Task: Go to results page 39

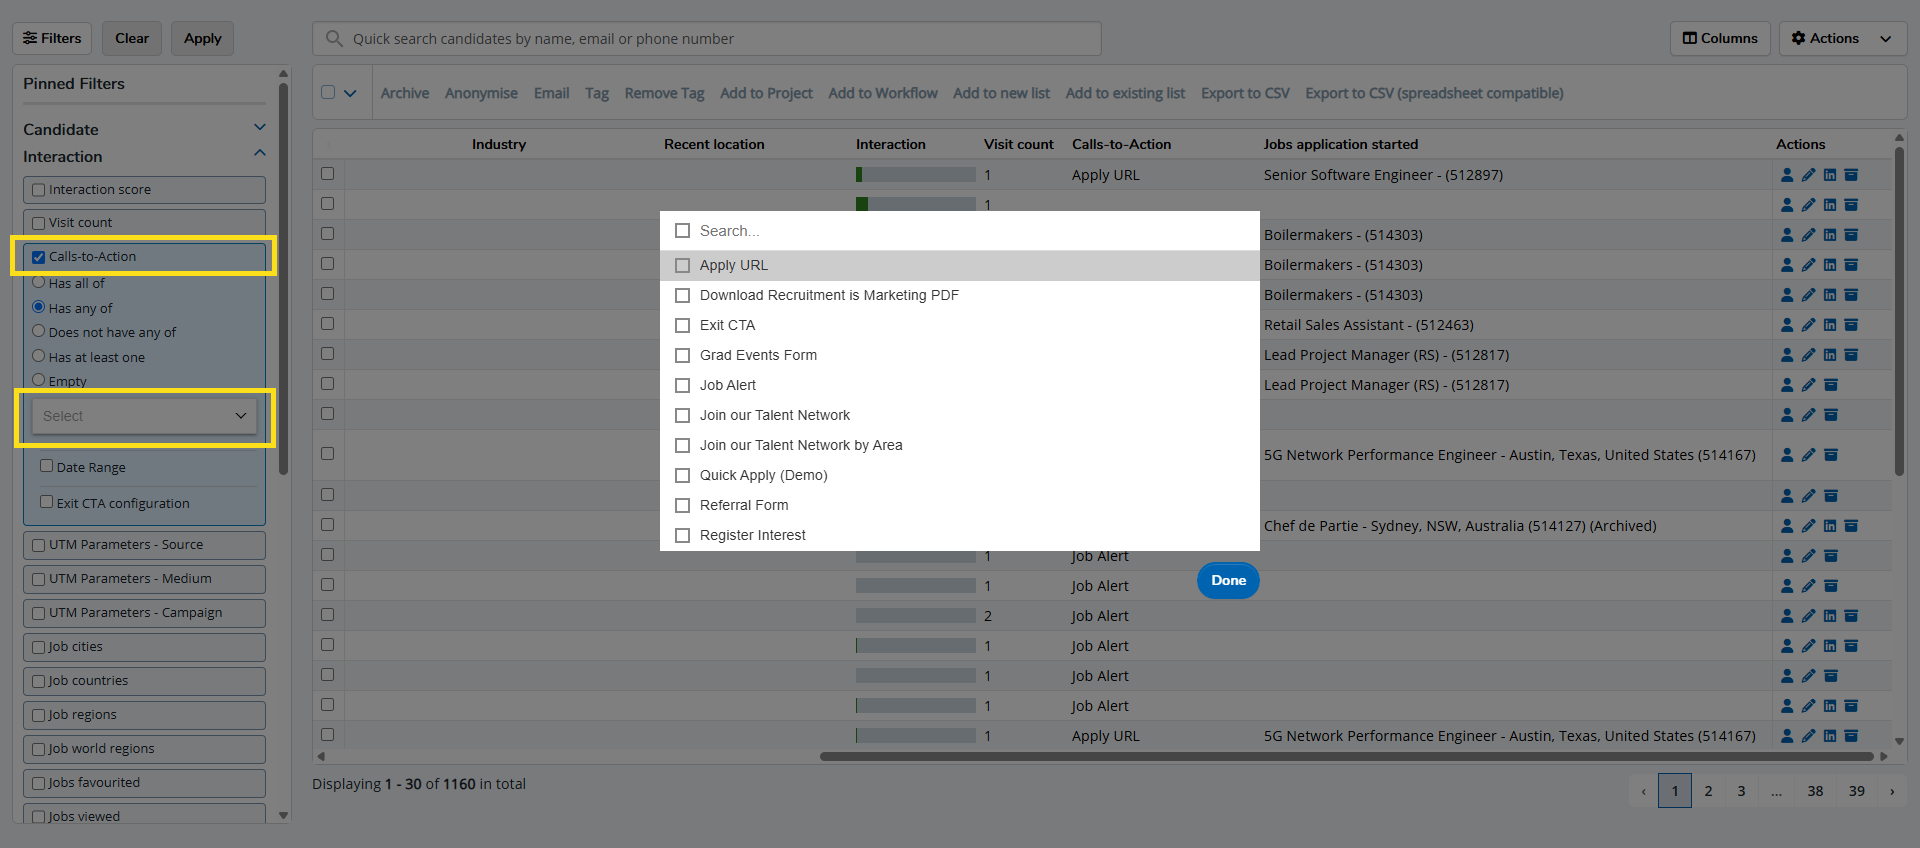Action: coord(1857,791)
